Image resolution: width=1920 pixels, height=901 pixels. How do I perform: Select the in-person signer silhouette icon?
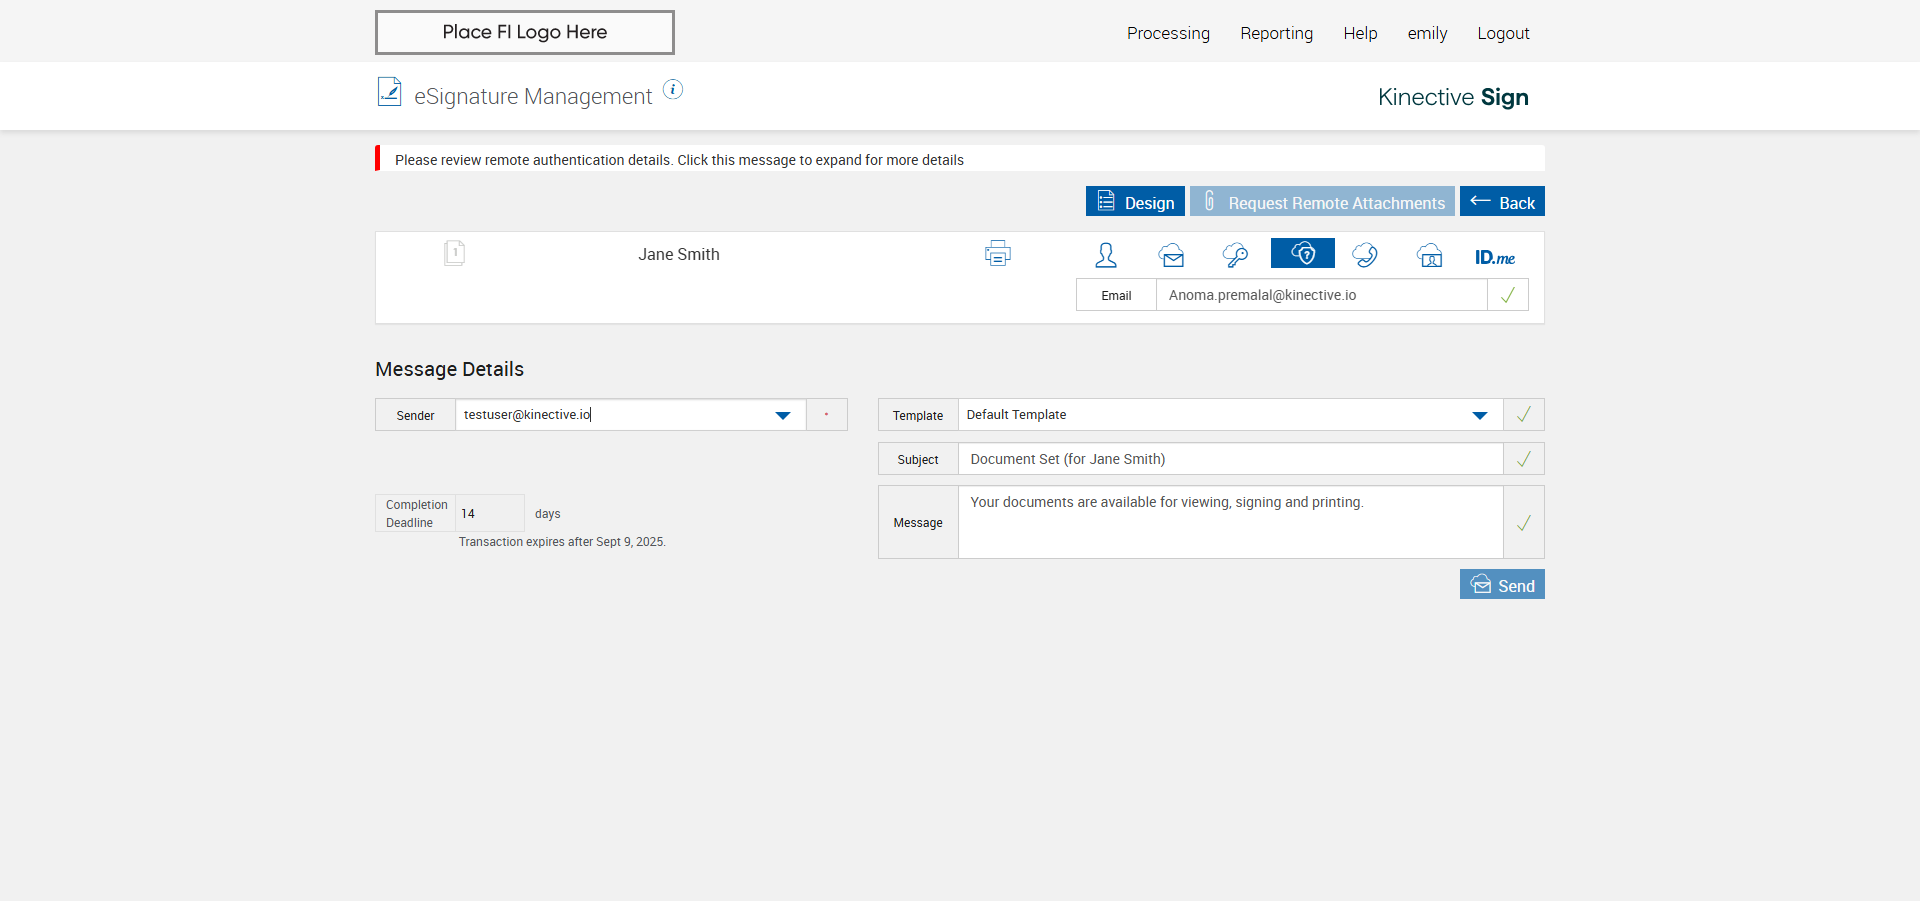tap(1105, 256)
